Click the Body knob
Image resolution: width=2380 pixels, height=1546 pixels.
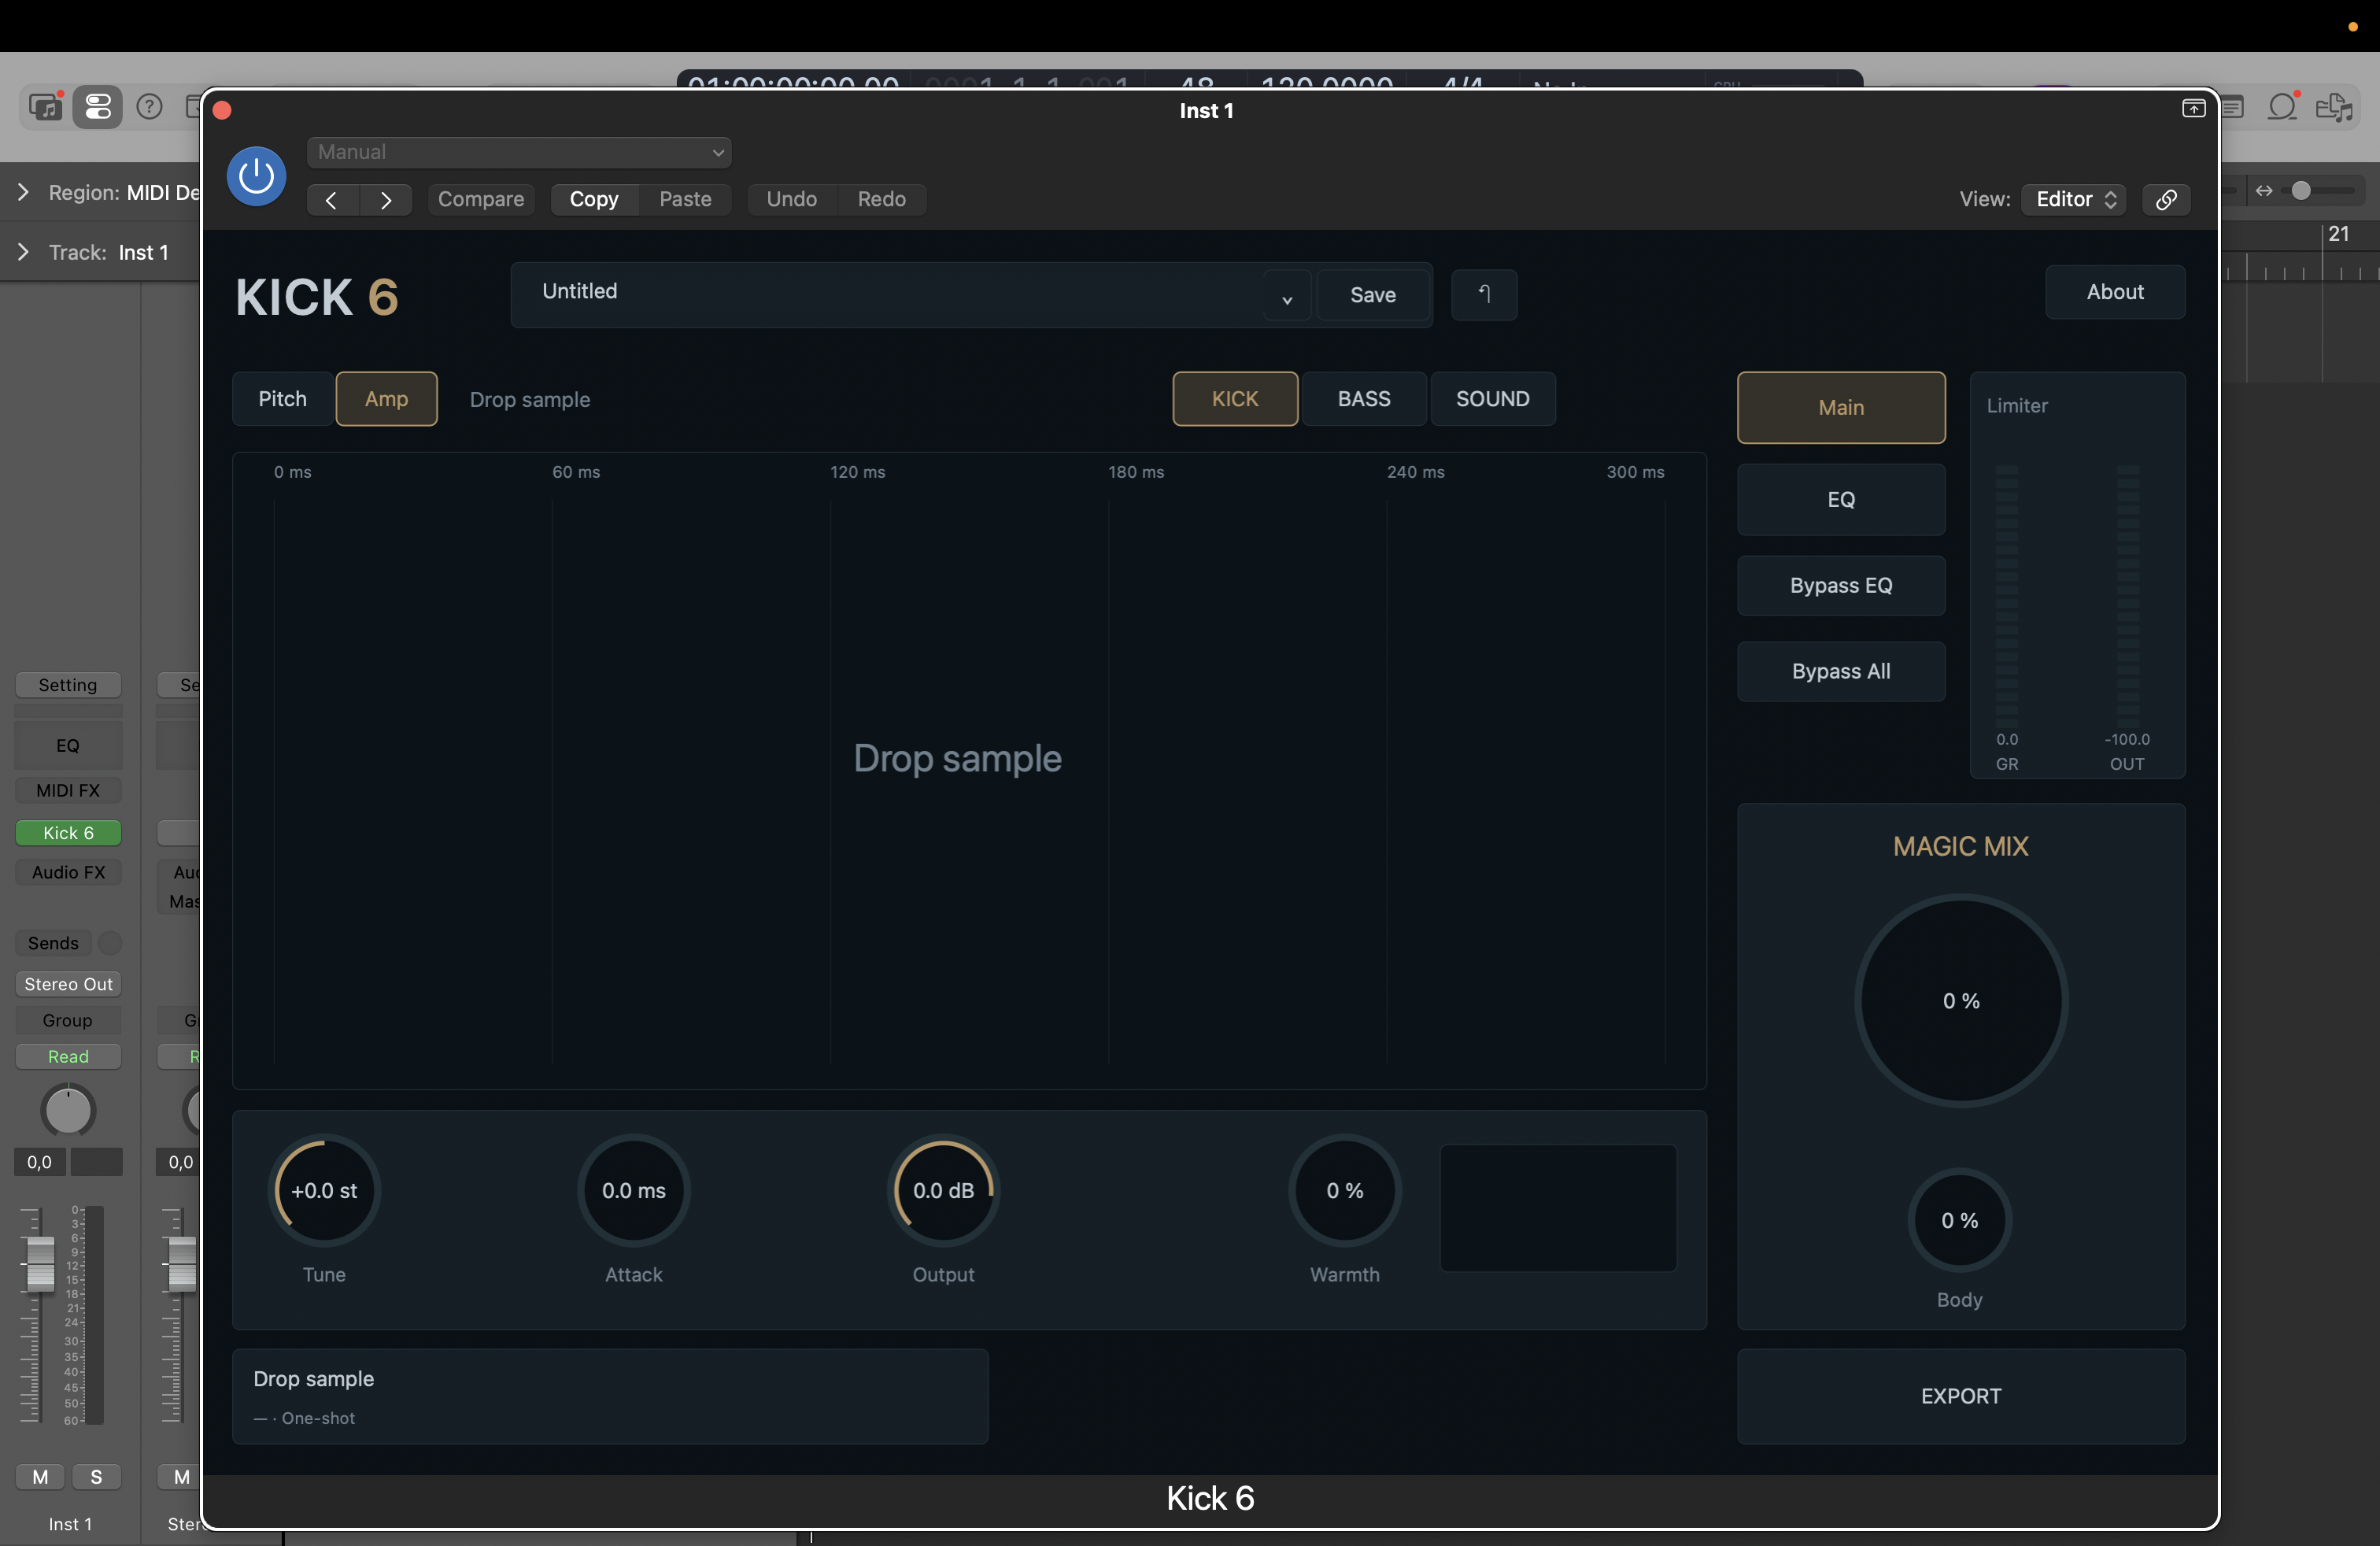[x=1959, y=1220]
